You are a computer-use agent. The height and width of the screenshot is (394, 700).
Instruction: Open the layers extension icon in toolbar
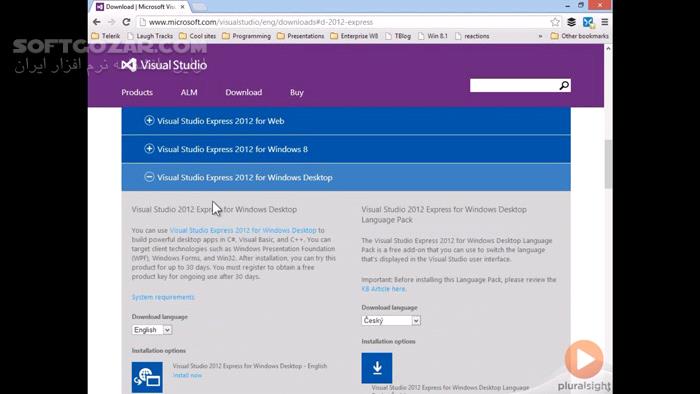coord(571,22)
